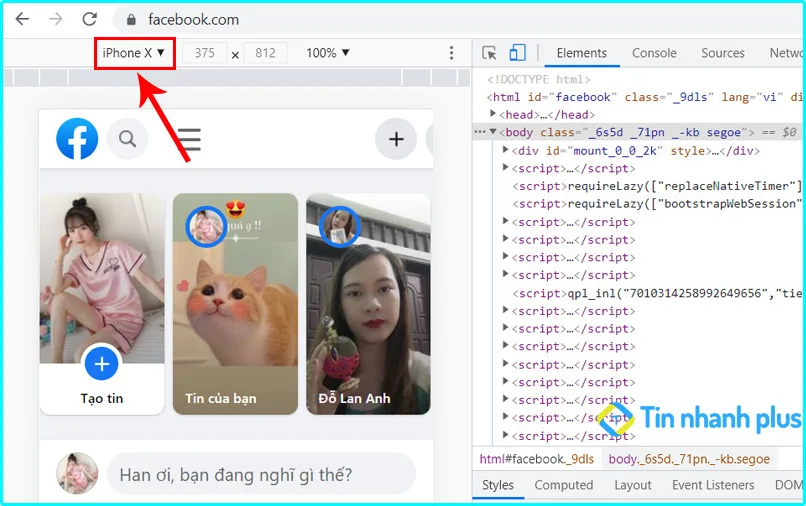Click the Facebook logo icon
Screen dimensions: 806x506
click(77, 139)
